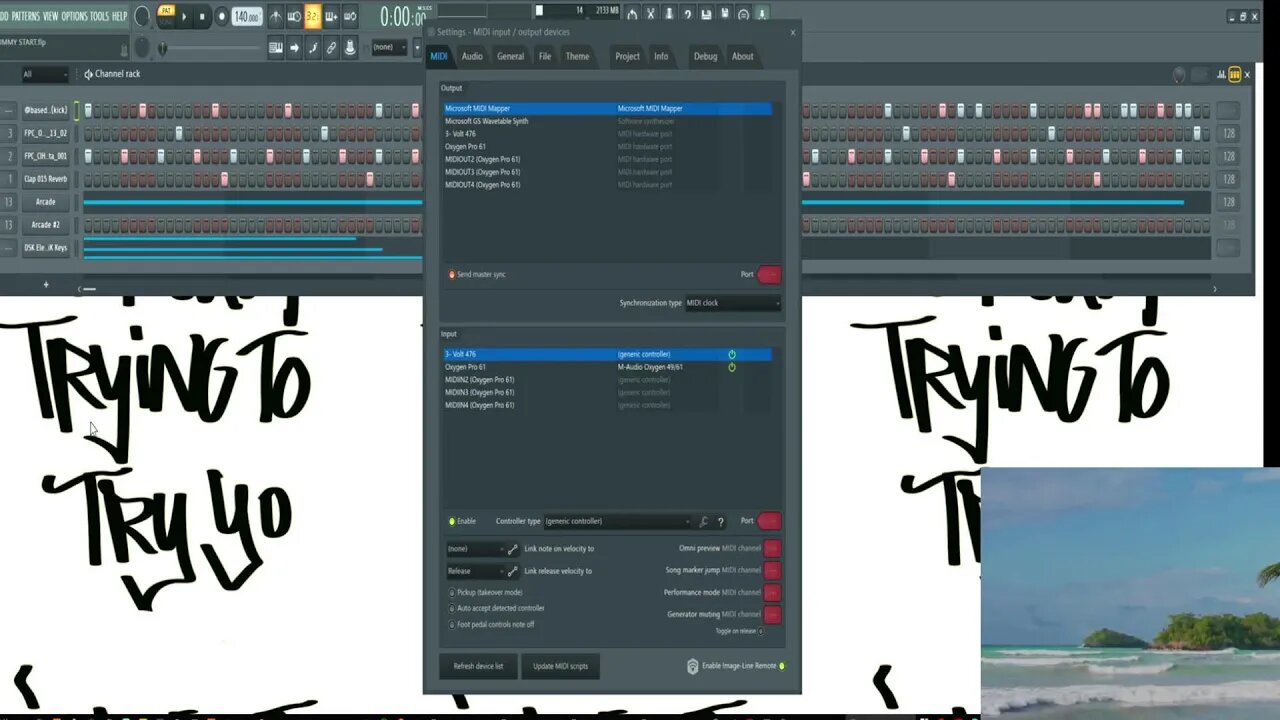This screenshot has width=1280, height=720.
Task: Click the Refresh device list button
Action: [478, 666]
